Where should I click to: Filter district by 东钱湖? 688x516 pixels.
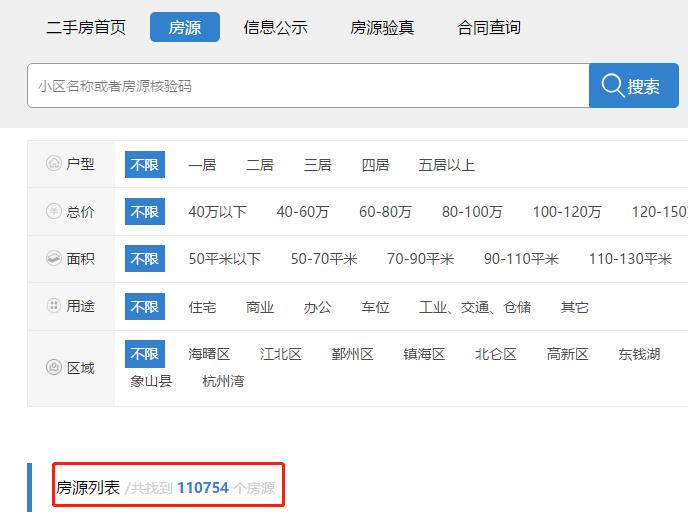[x=639, y=354]
